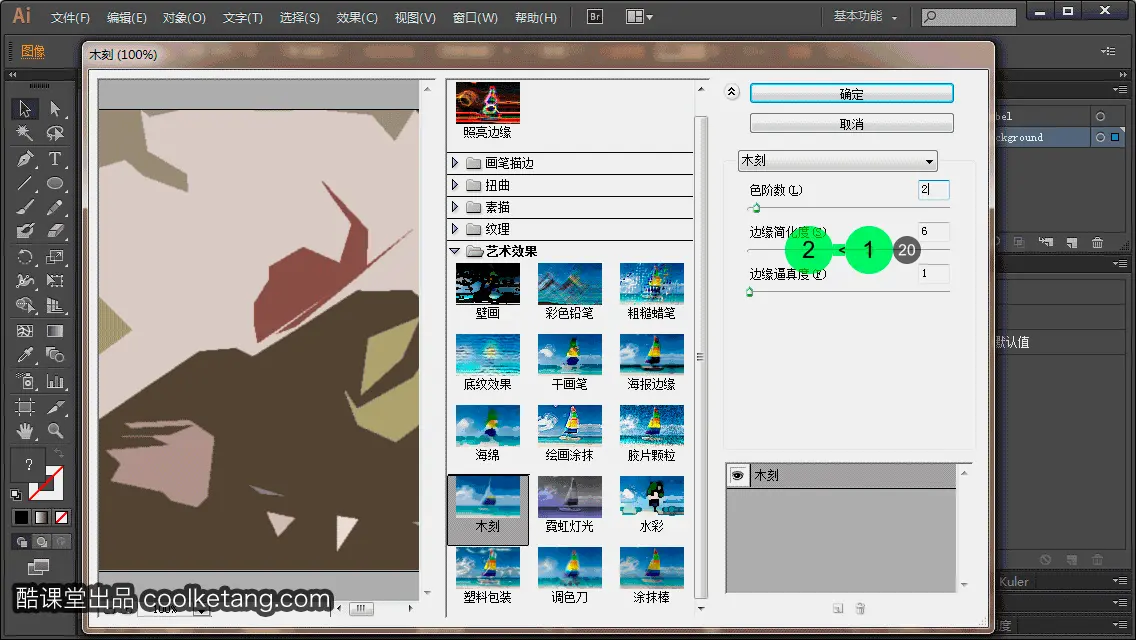Image resolution: width=1136 pixels, height=640 pixels.
Task: Select the Zoom tool
Action: pos(55,431)
